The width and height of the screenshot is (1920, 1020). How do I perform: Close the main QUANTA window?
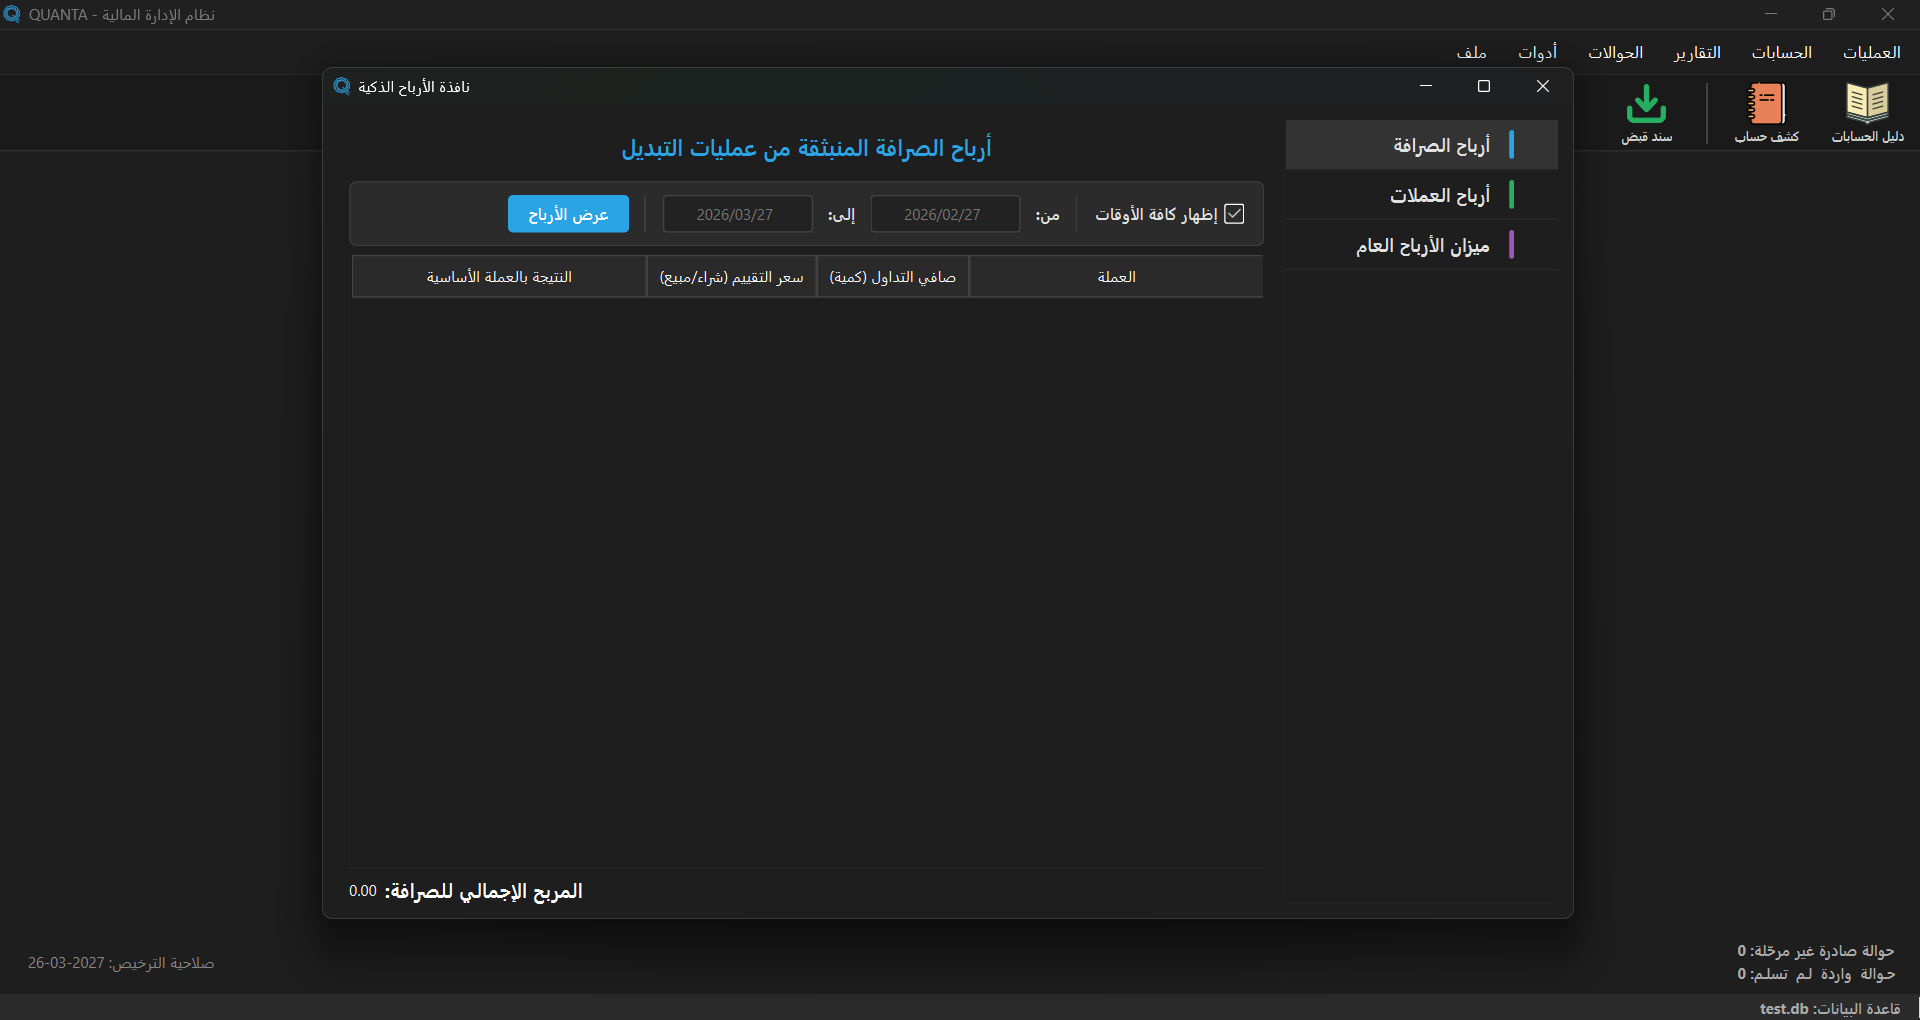(x=1888, y=14)
